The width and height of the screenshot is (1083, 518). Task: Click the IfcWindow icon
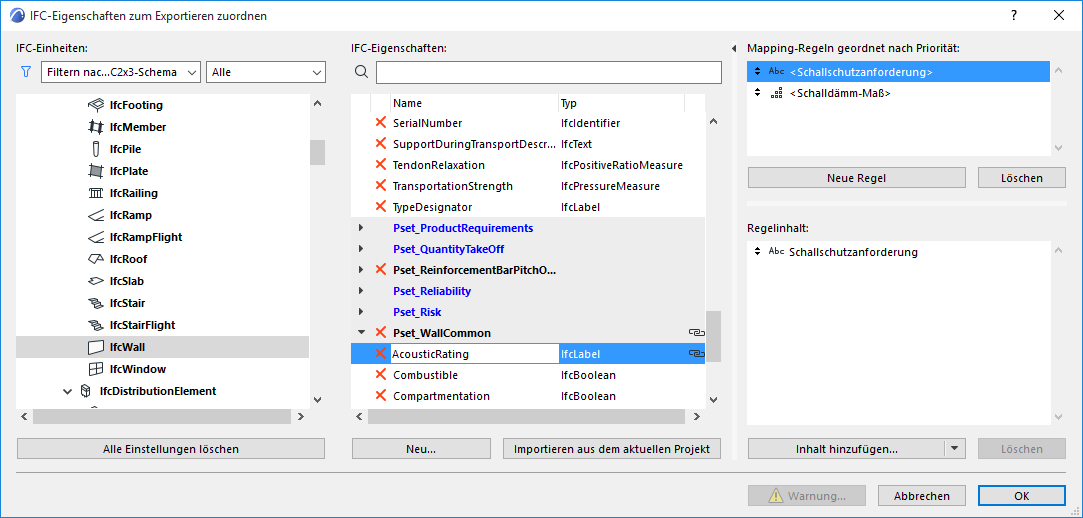(x=95, y=370)
